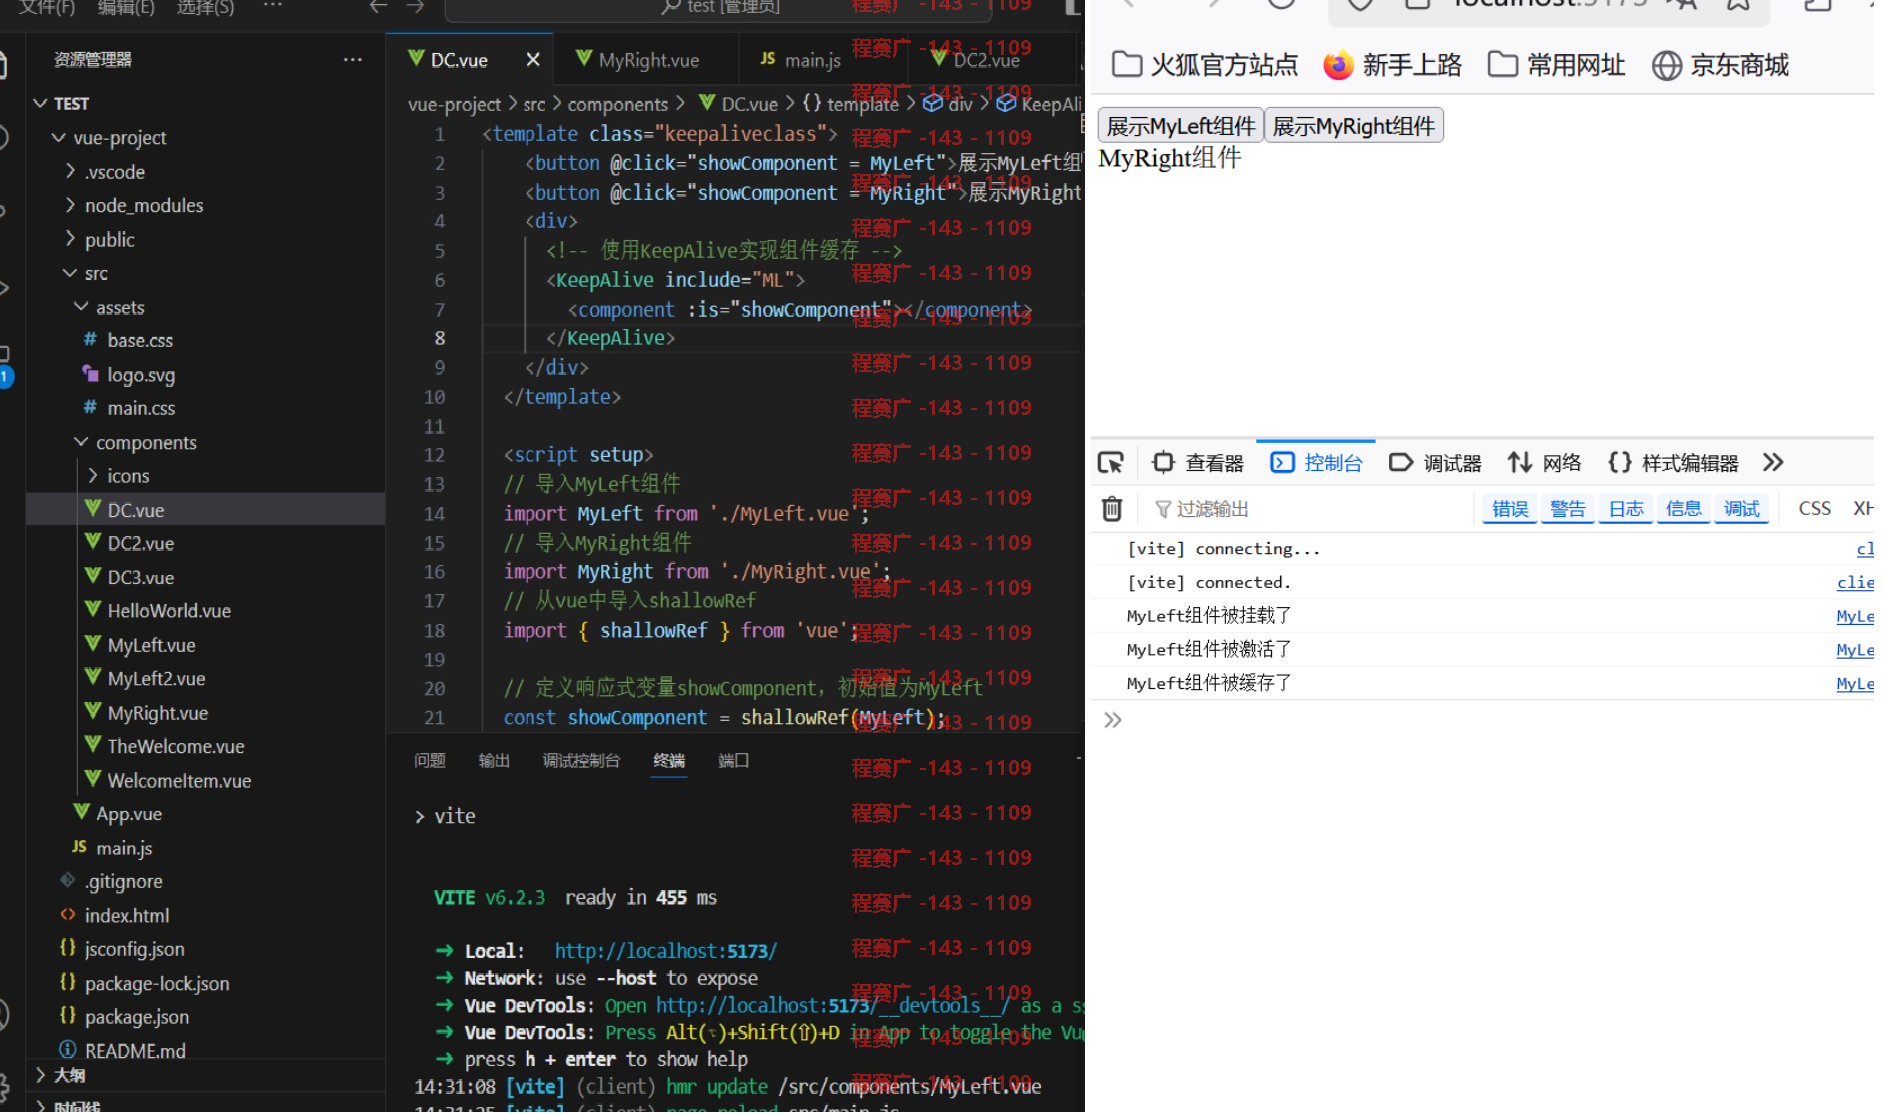The height and width of the screenshot is (1114, 1885).
Task: Close the DC.vue editor tab
Action: (533, 60)
